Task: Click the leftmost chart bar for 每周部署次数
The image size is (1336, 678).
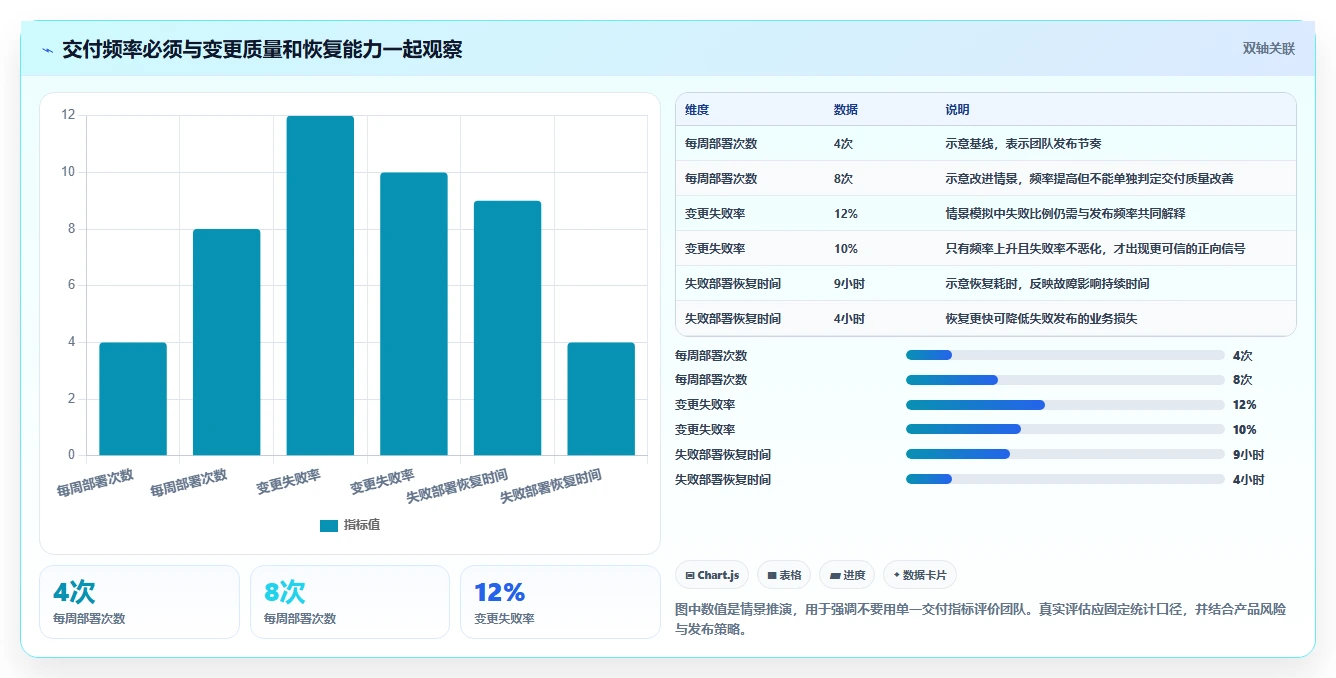Action: click(133, 399)
